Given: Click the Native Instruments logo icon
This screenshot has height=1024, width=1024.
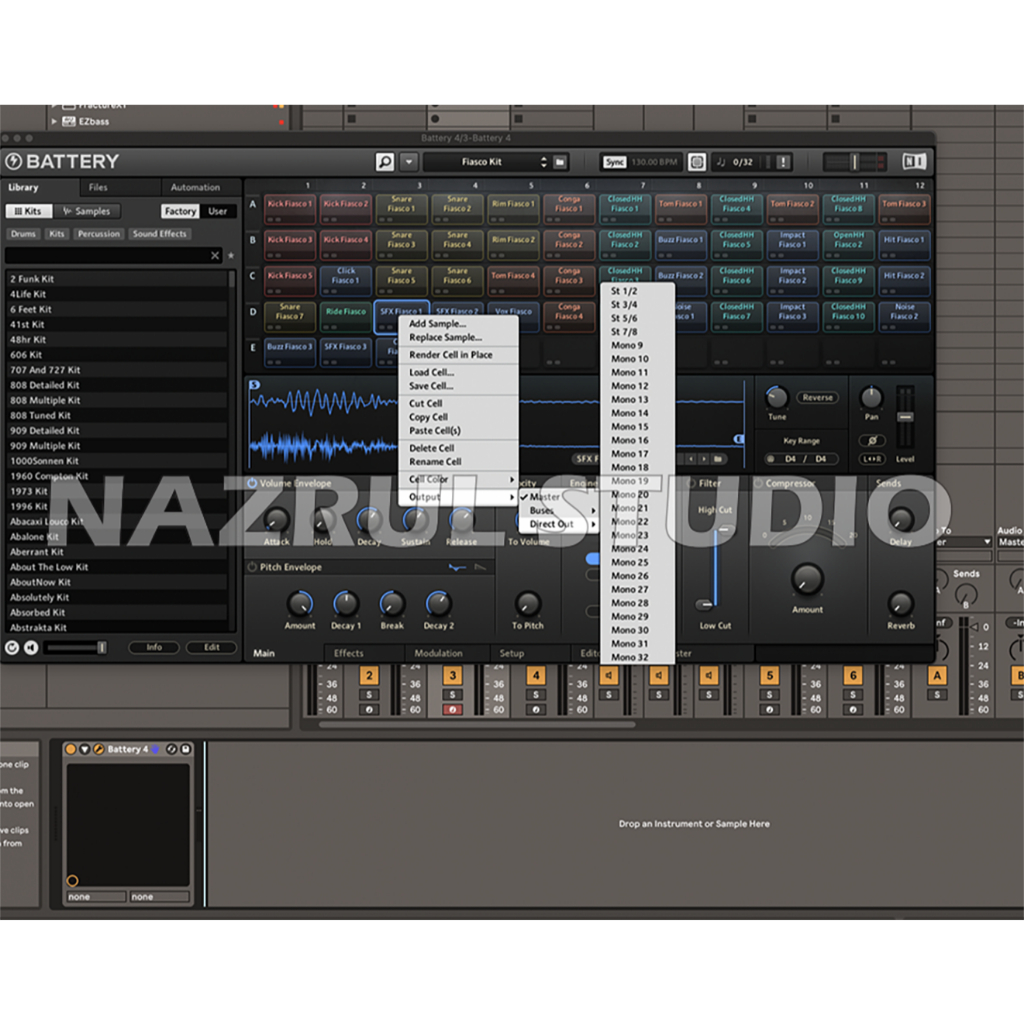Looking at the screenshot, I should pos(913,161).
